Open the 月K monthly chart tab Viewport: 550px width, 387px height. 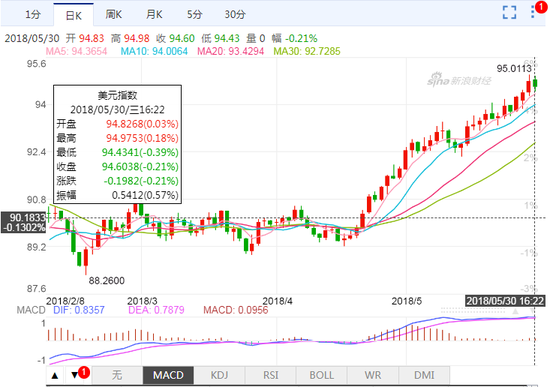(154, 15)
